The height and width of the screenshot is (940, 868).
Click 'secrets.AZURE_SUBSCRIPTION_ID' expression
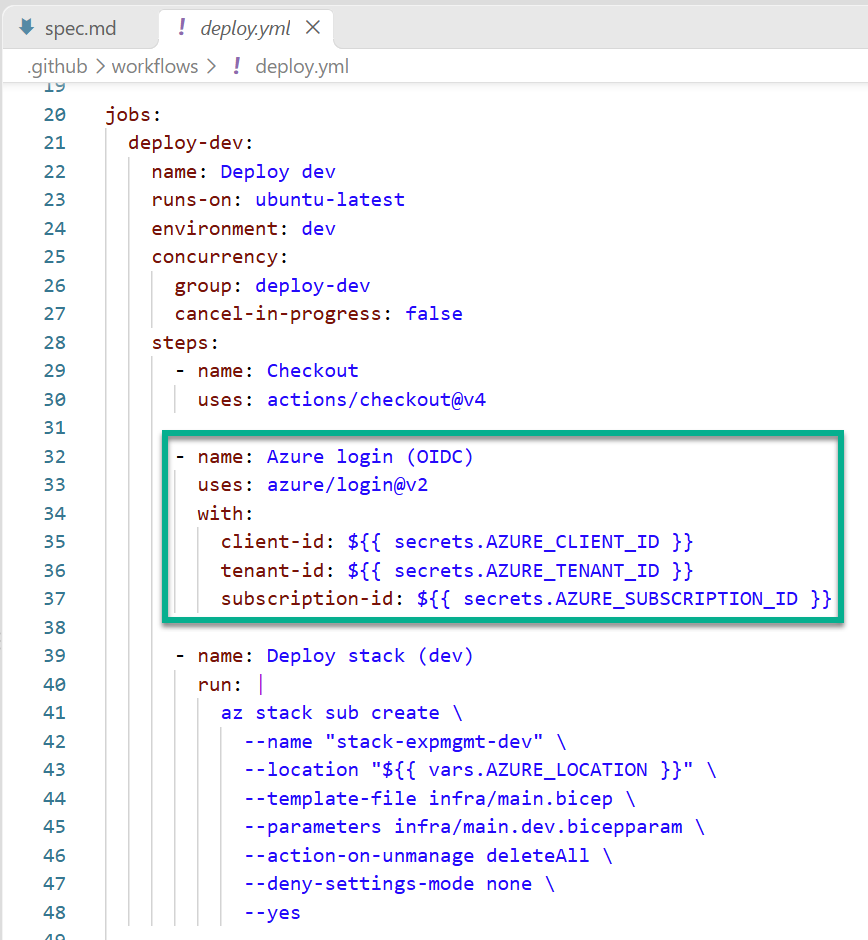pos(631,599)
